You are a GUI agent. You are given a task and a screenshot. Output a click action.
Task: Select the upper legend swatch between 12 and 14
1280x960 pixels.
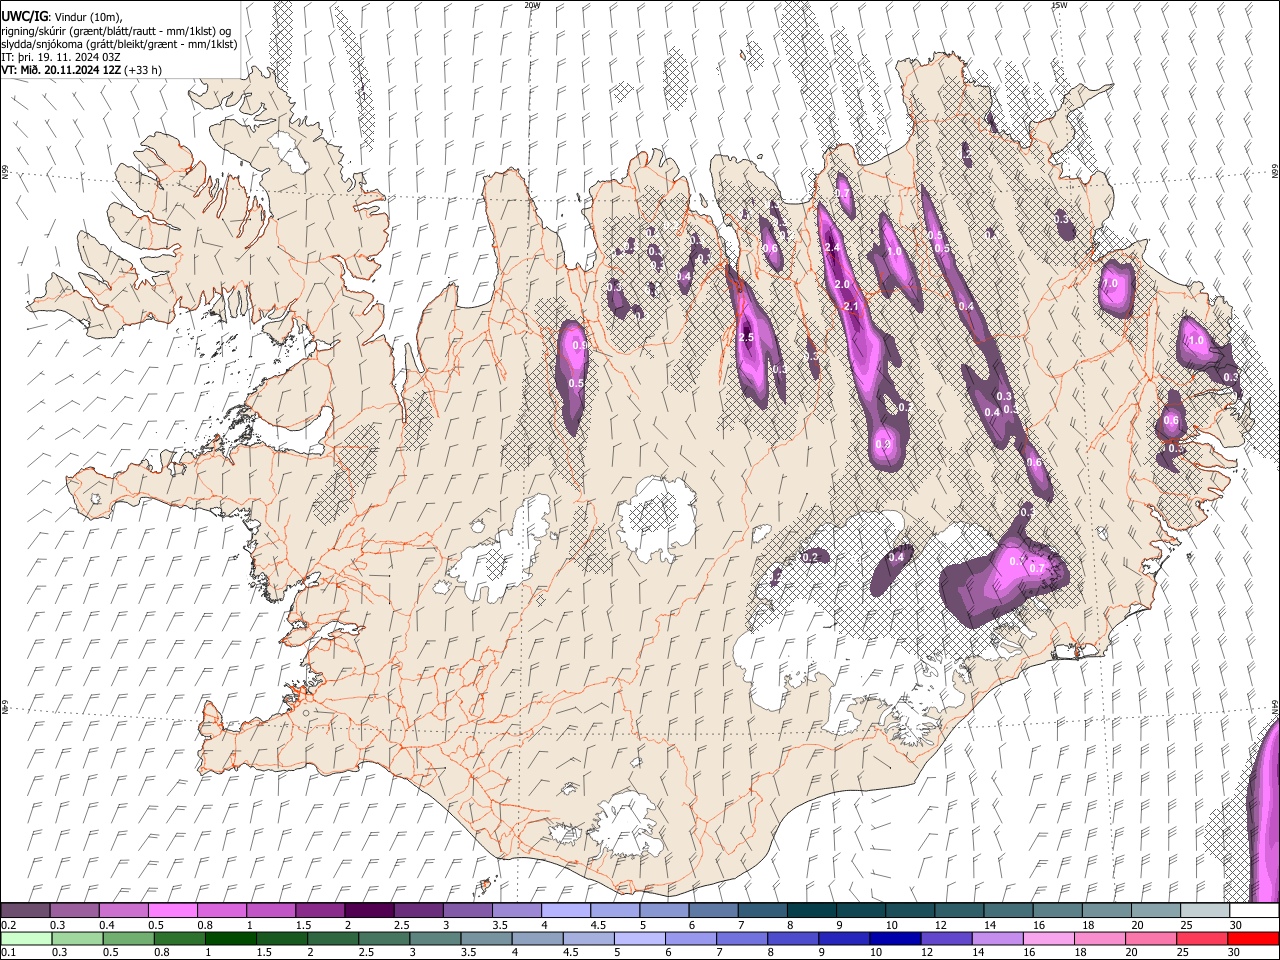click(x=959, y=910)
